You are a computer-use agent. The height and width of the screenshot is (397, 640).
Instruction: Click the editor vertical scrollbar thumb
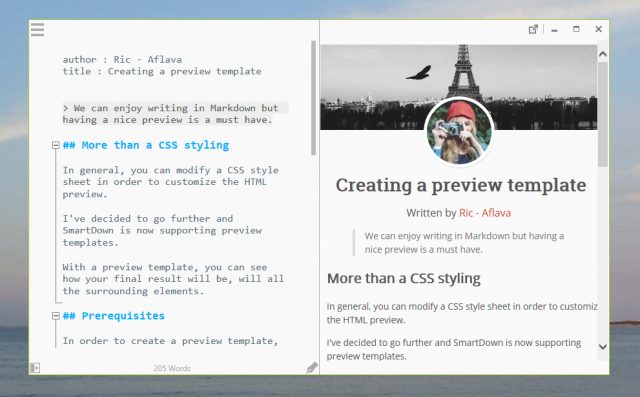click(x=313, y=98)
